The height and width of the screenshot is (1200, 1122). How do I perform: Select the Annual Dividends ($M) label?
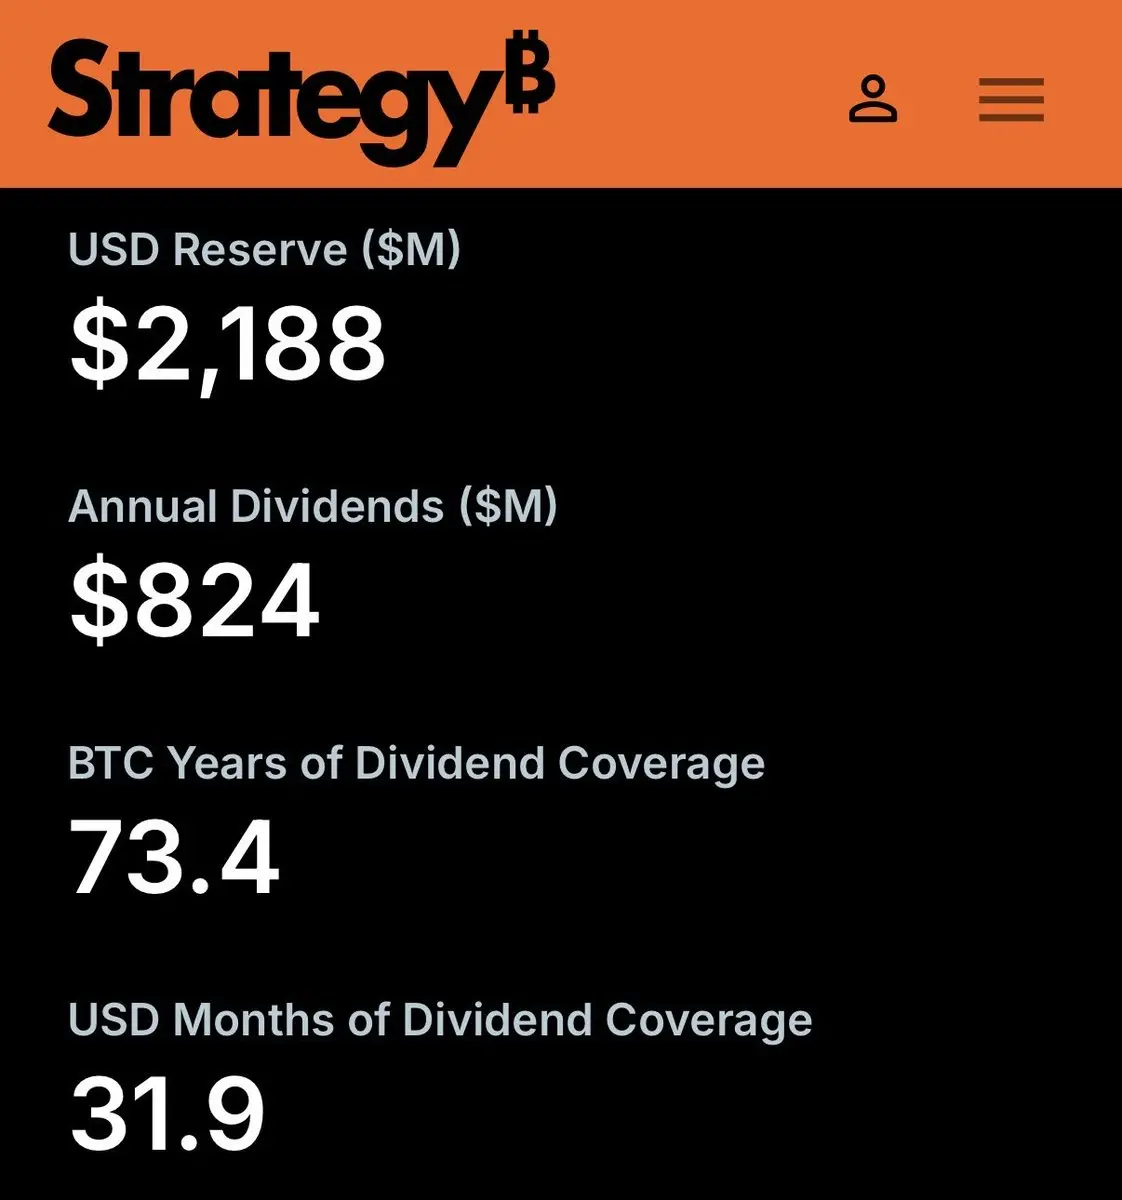[x=312, y=506]
